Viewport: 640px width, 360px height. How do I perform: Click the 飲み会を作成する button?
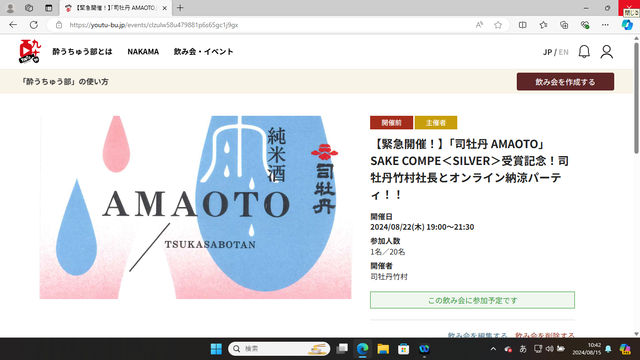[565, 82]
